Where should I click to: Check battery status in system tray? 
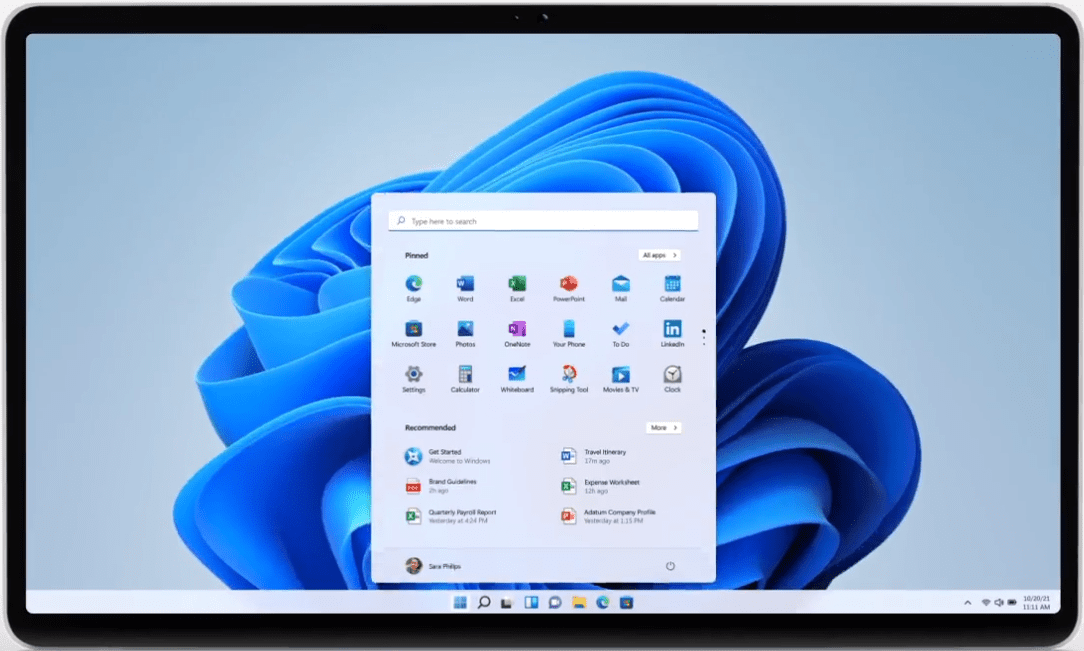pos(1012,603)
